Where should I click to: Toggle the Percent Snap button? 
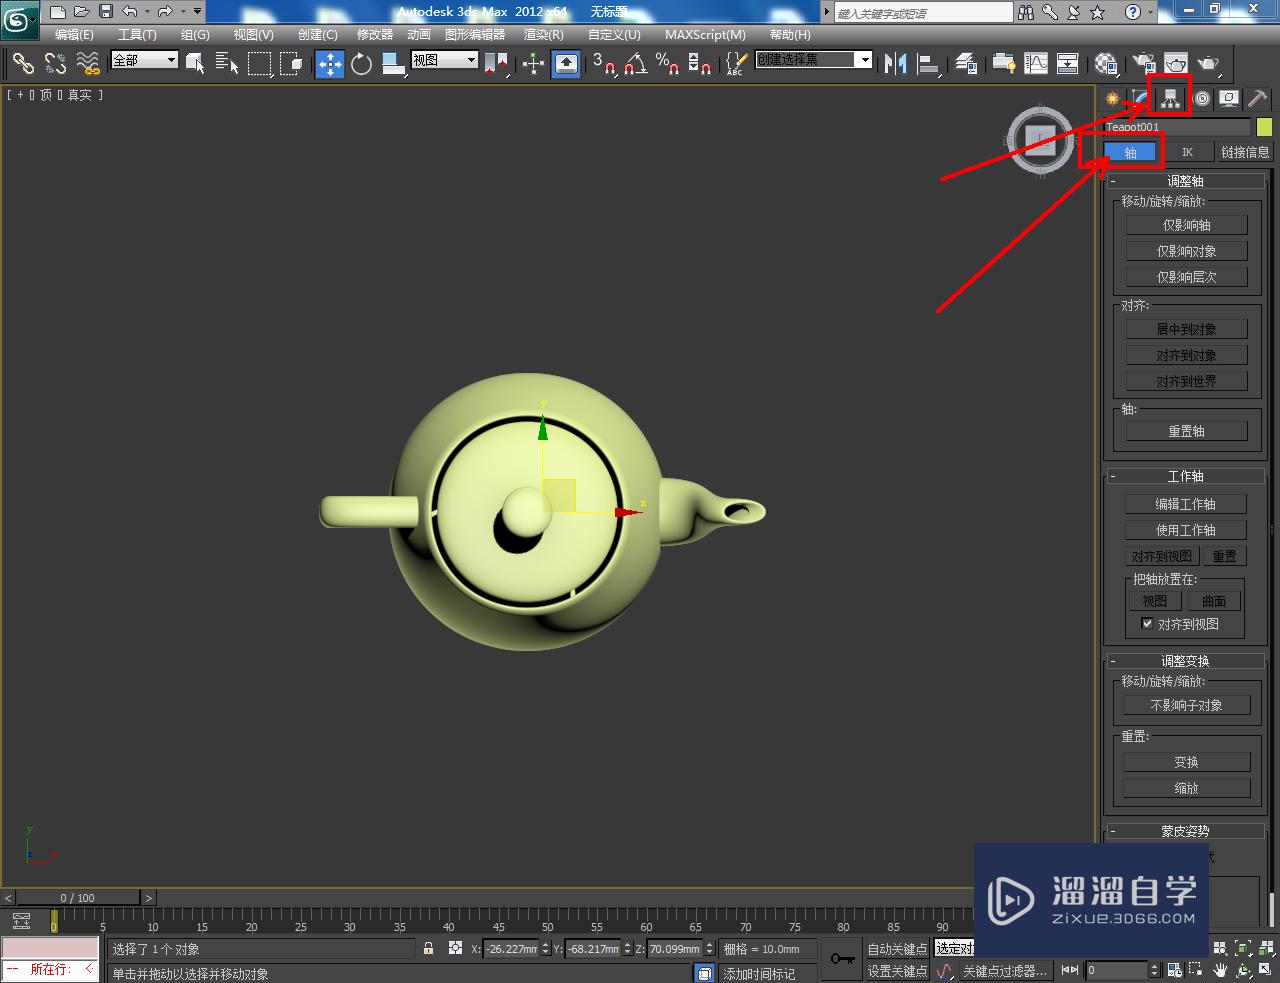pos(667,64)
